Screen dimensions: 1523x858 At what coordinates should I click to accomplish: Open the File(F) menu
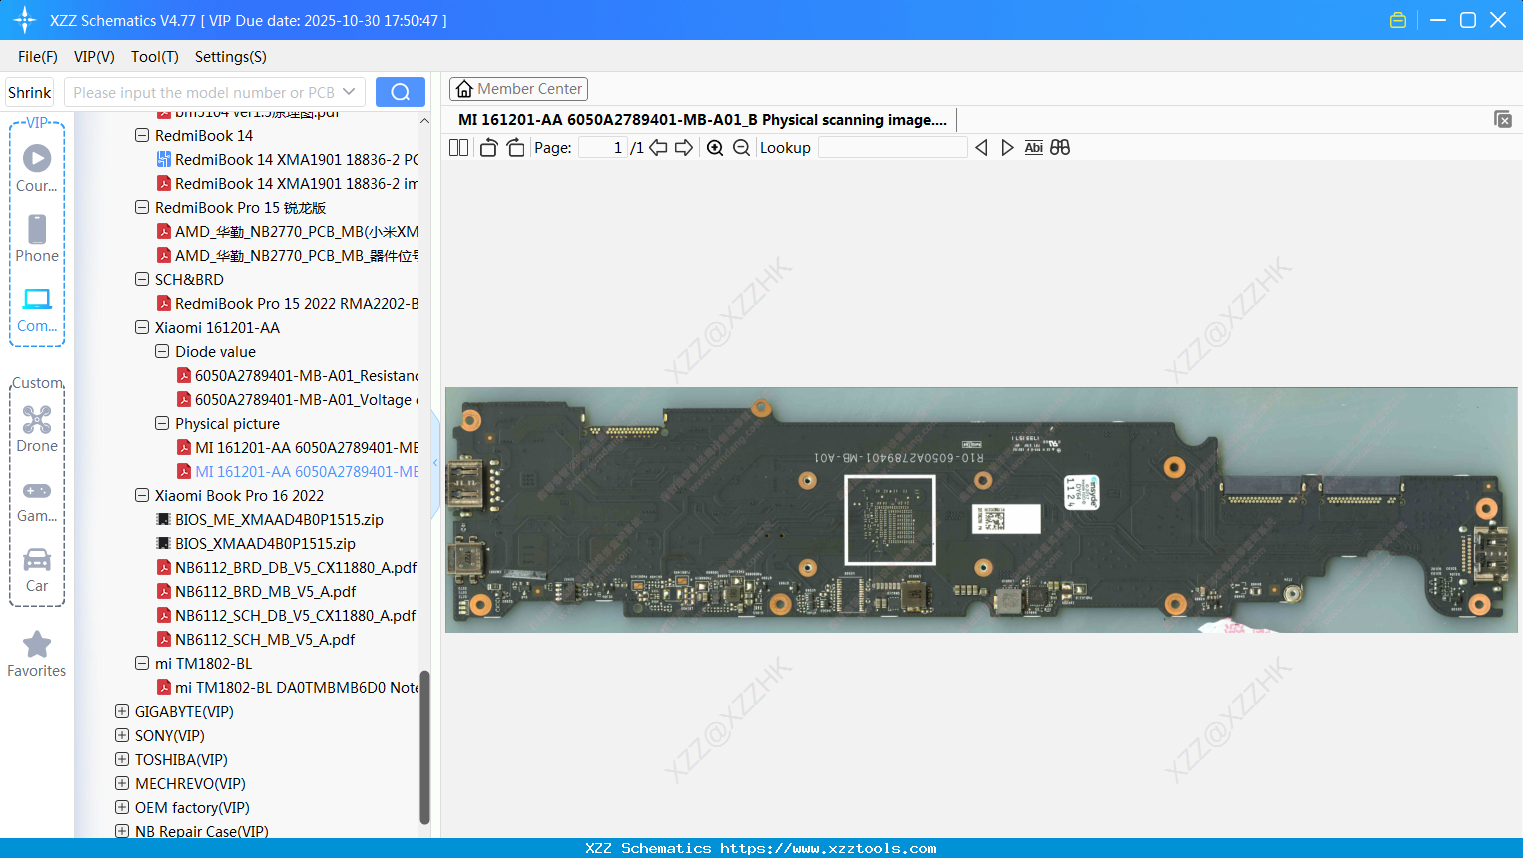tap(38, 57)
